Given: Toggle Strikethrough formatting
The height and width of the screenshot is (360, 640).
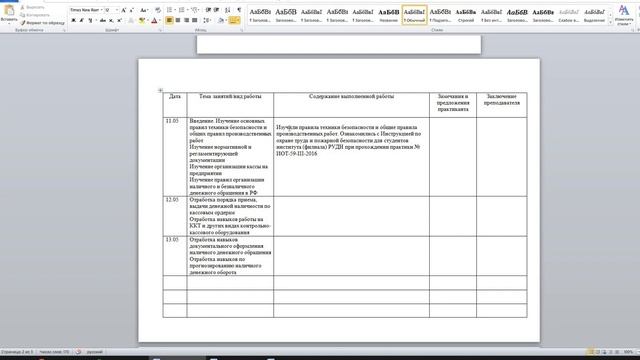Looking at the screenshot, I should coord(102,20).
